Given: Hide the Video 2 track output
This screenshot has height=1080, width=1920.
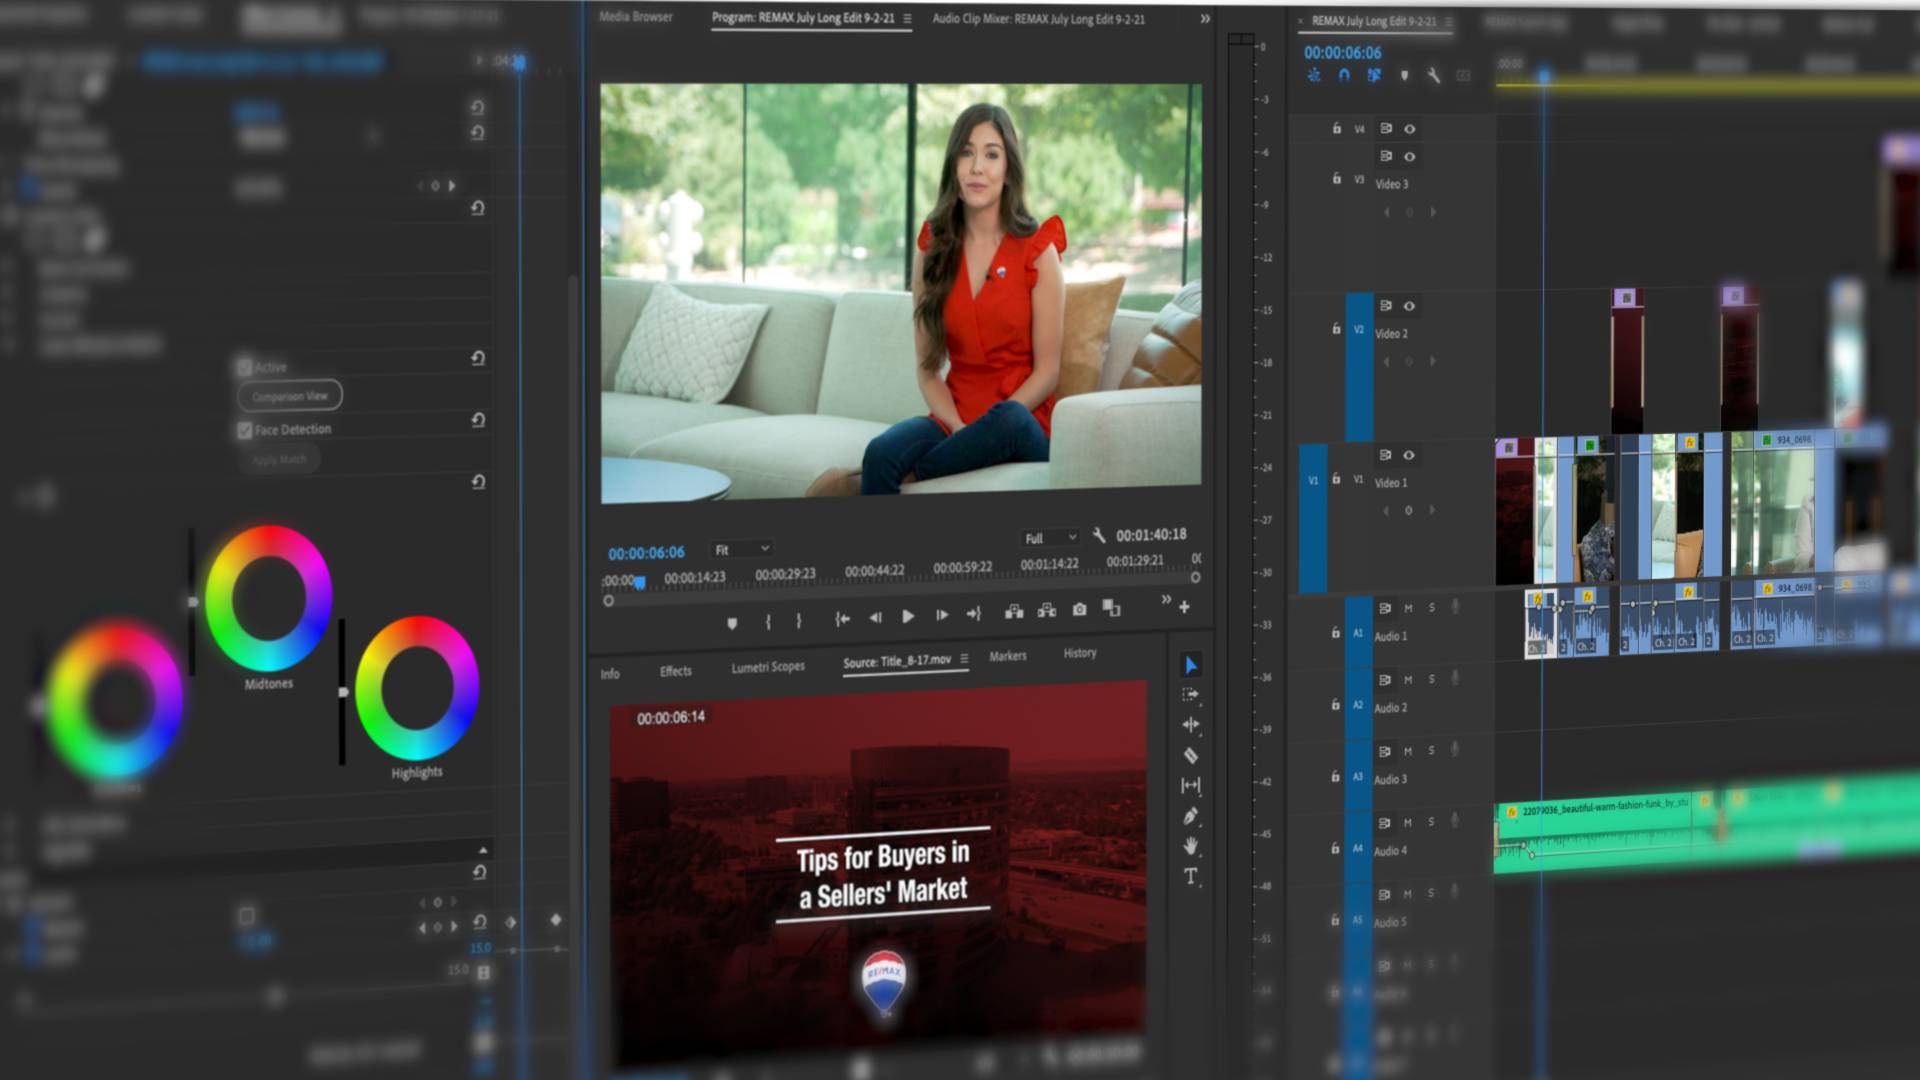Looking at the screenshot, I should 1409,306.
